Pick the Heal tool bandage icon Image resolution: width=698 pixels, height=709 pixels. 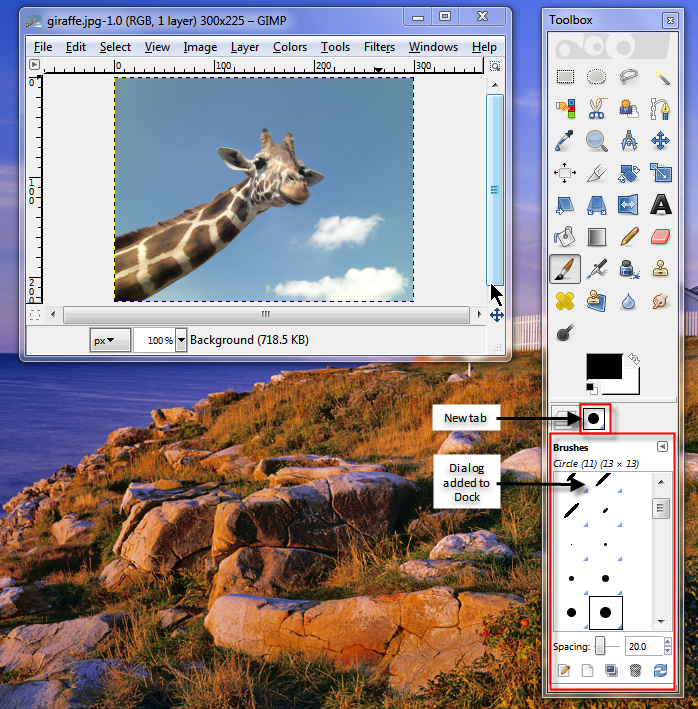[566, 300]
